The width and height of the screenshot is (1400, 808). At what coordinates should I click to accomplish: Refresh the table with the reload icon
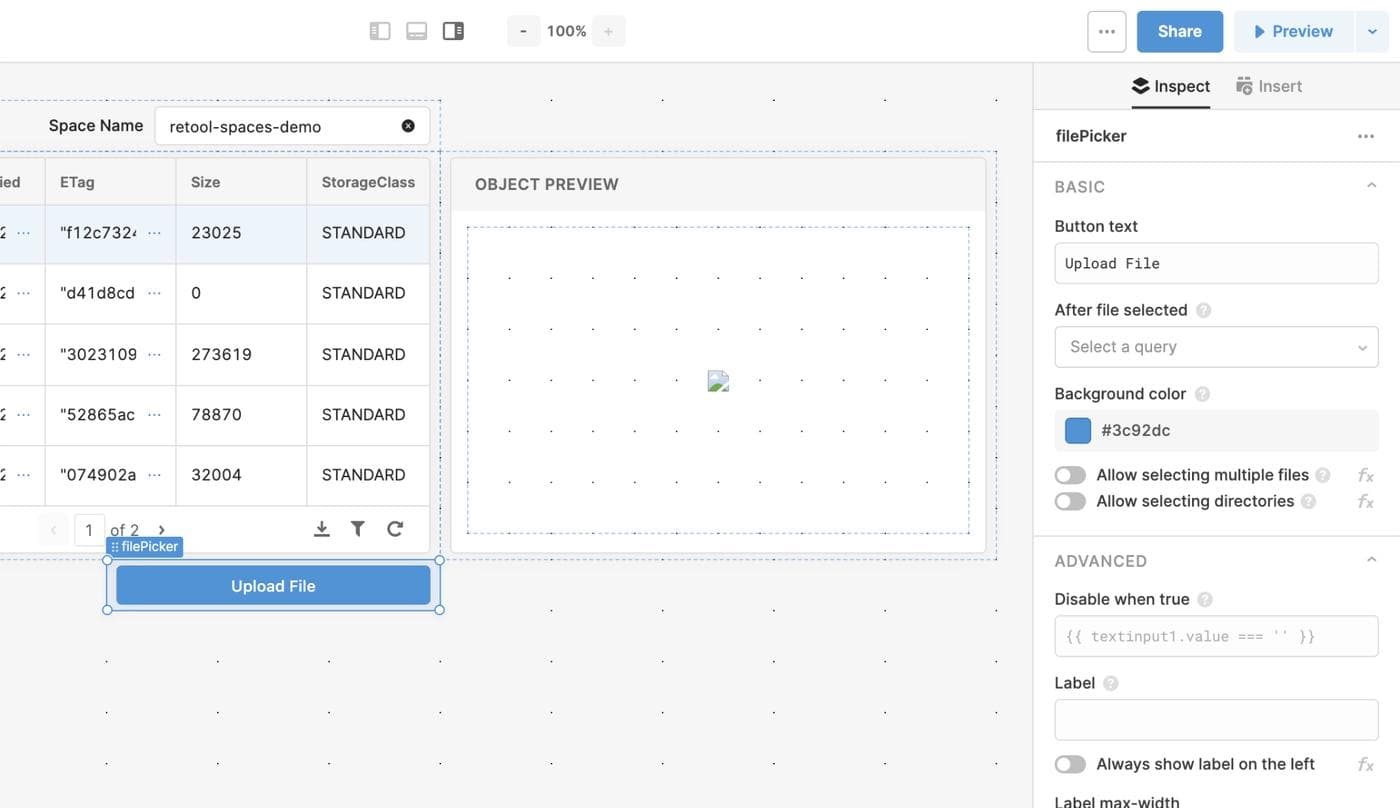(395, 529)
